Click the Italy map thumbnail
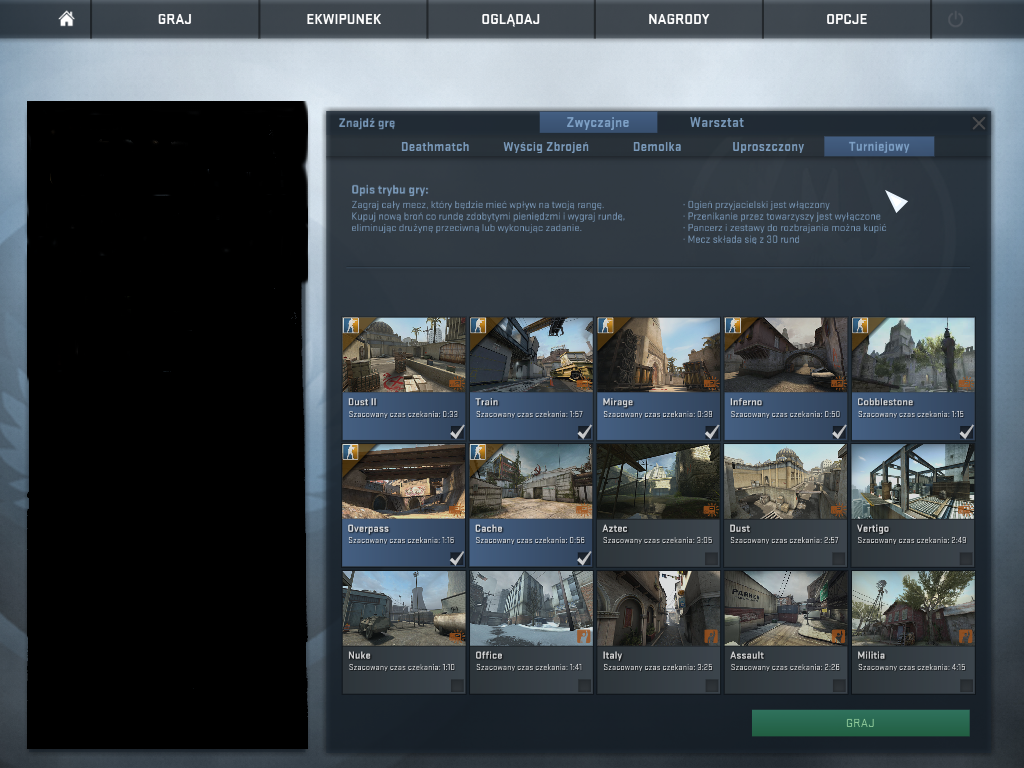 (x=658, y=608)
